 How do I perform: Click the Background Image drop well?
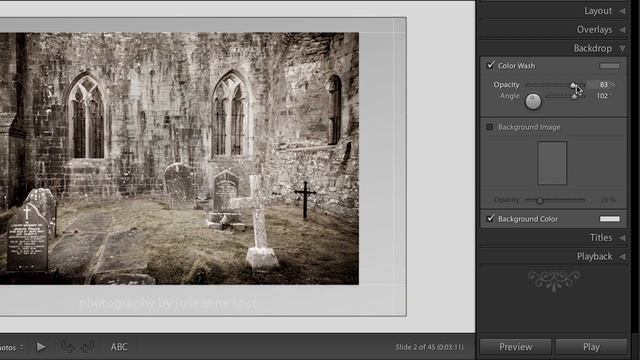(552, 163)
